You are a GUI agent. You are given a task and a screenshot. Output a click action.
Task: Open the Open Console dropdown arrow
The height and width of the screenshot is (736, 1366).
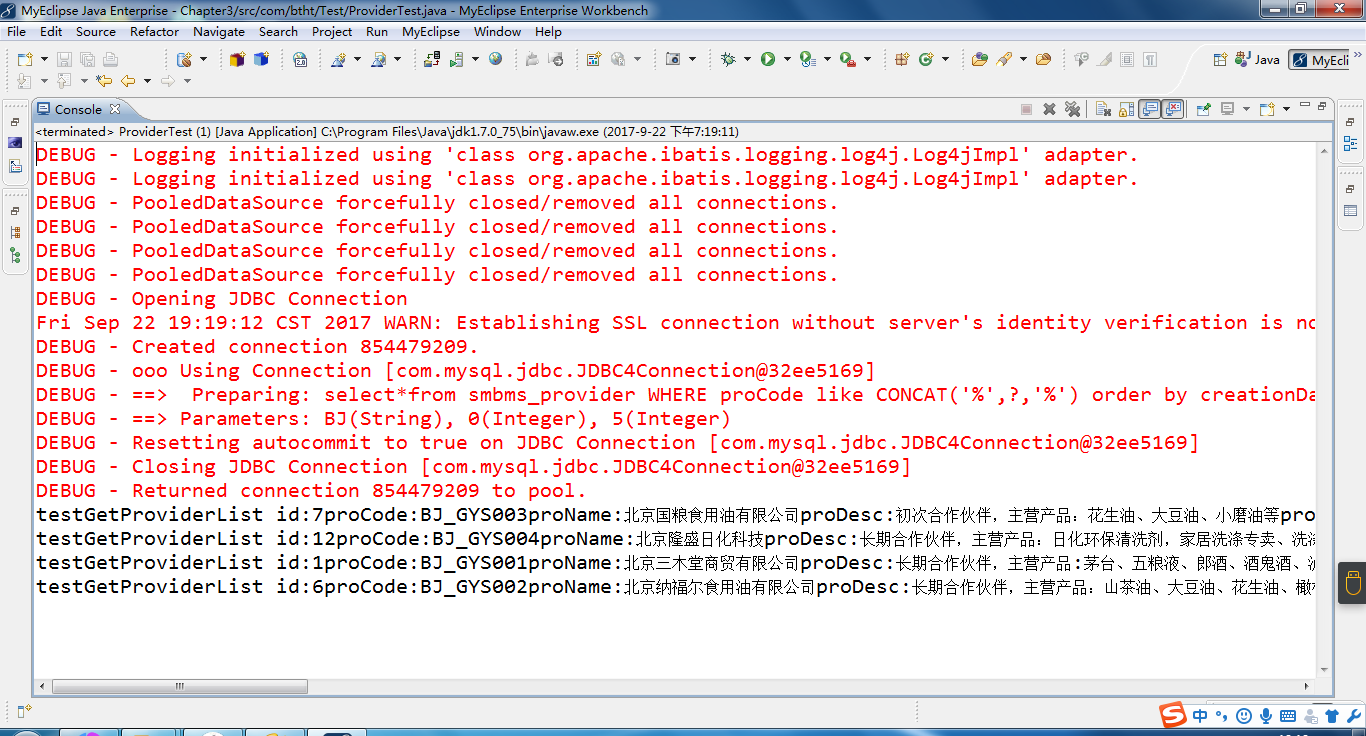tap(1286, 109)
